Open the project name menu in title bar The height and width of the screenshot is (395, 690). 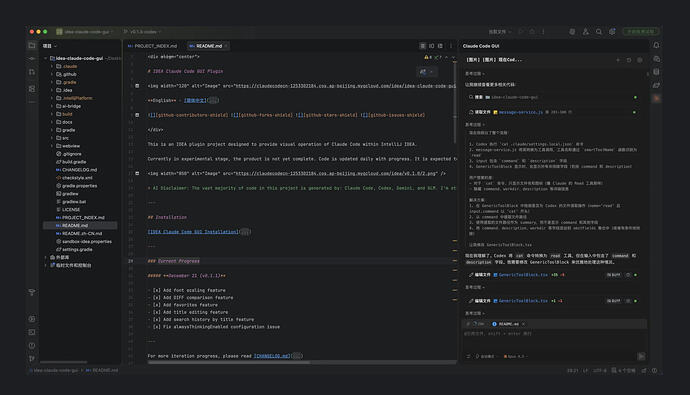point(84,32)
